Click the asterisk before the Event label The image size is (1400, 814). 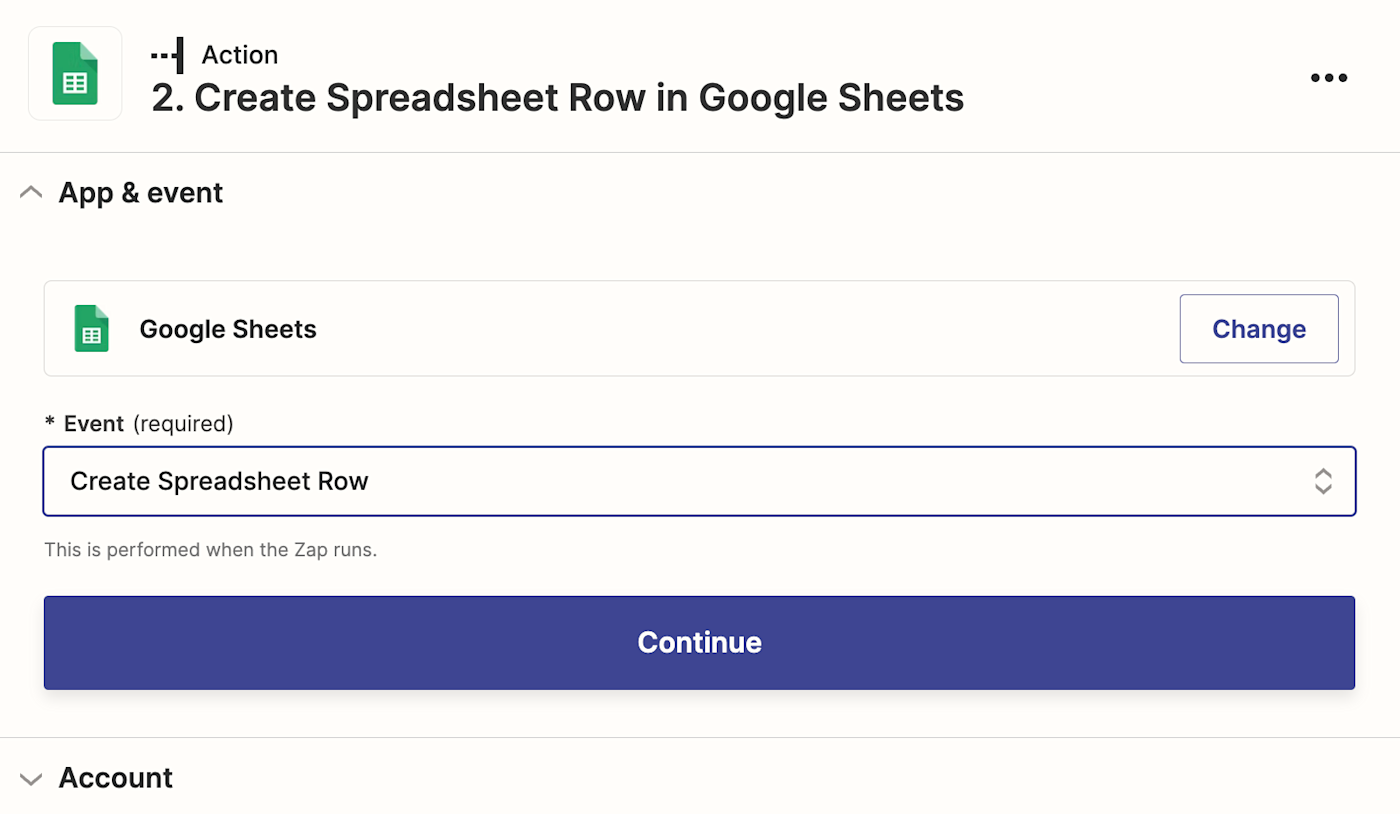point(50,423)
